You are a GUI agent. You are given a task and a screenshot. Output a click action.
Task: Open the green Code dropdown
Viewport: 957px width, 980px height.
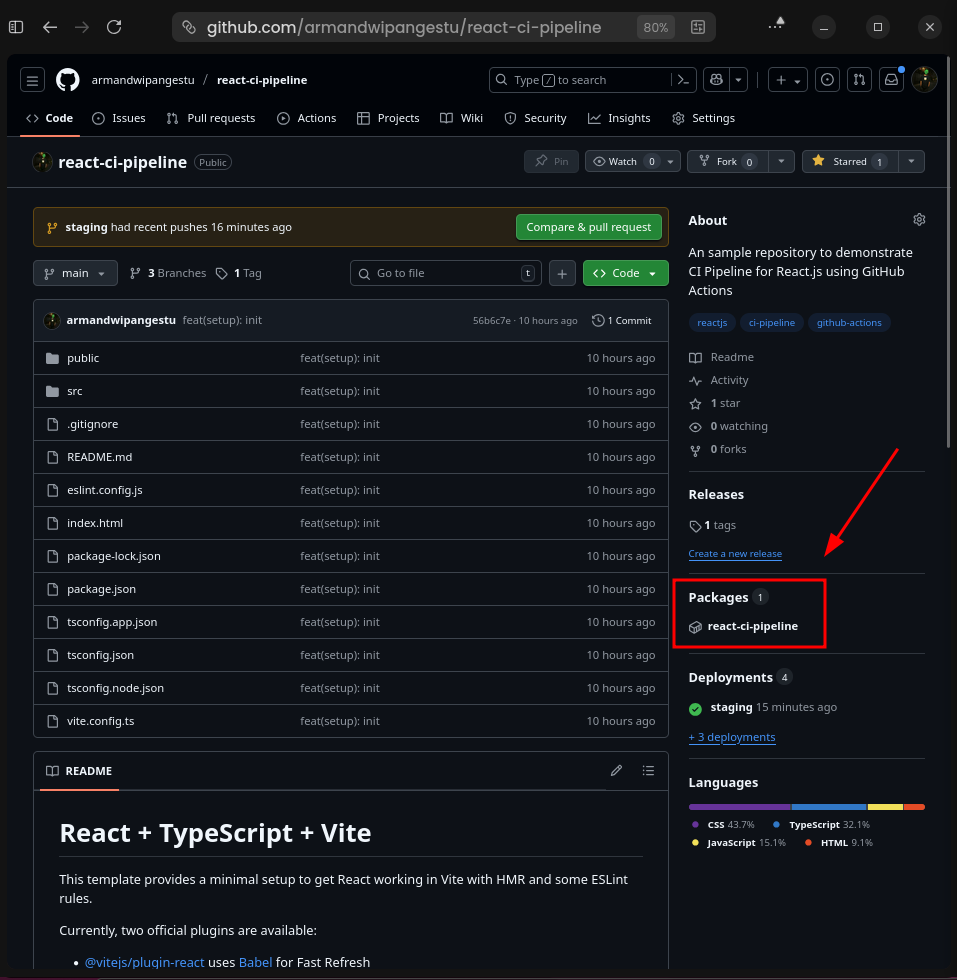625,273
